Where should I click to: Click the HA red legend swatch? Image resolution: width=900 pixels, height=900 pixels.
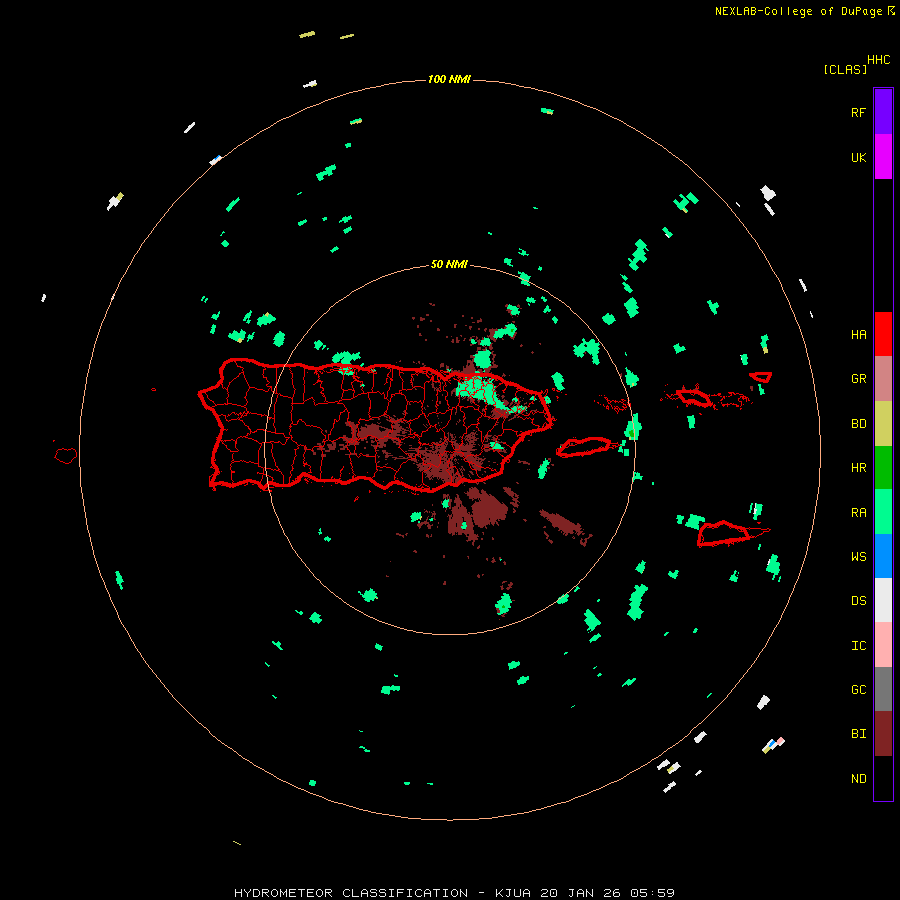(883, 334)
